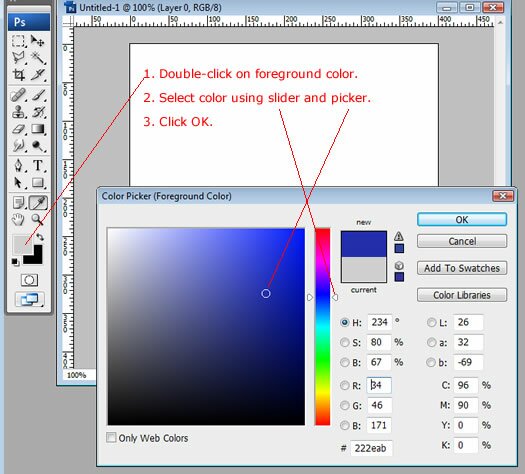
Task: Click the in-gamut color swatch below warning
Action: 399,248
